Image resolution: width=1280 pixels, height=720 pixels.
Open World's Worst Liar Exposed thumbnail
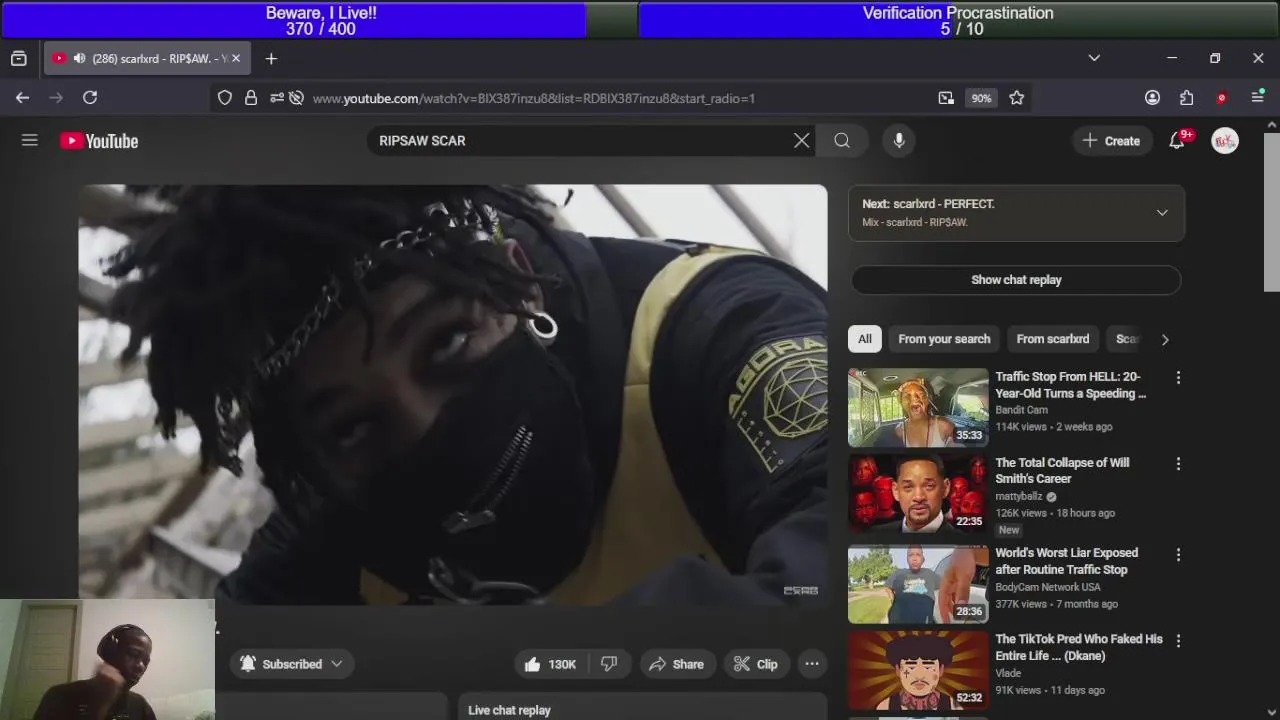(918, 584)
